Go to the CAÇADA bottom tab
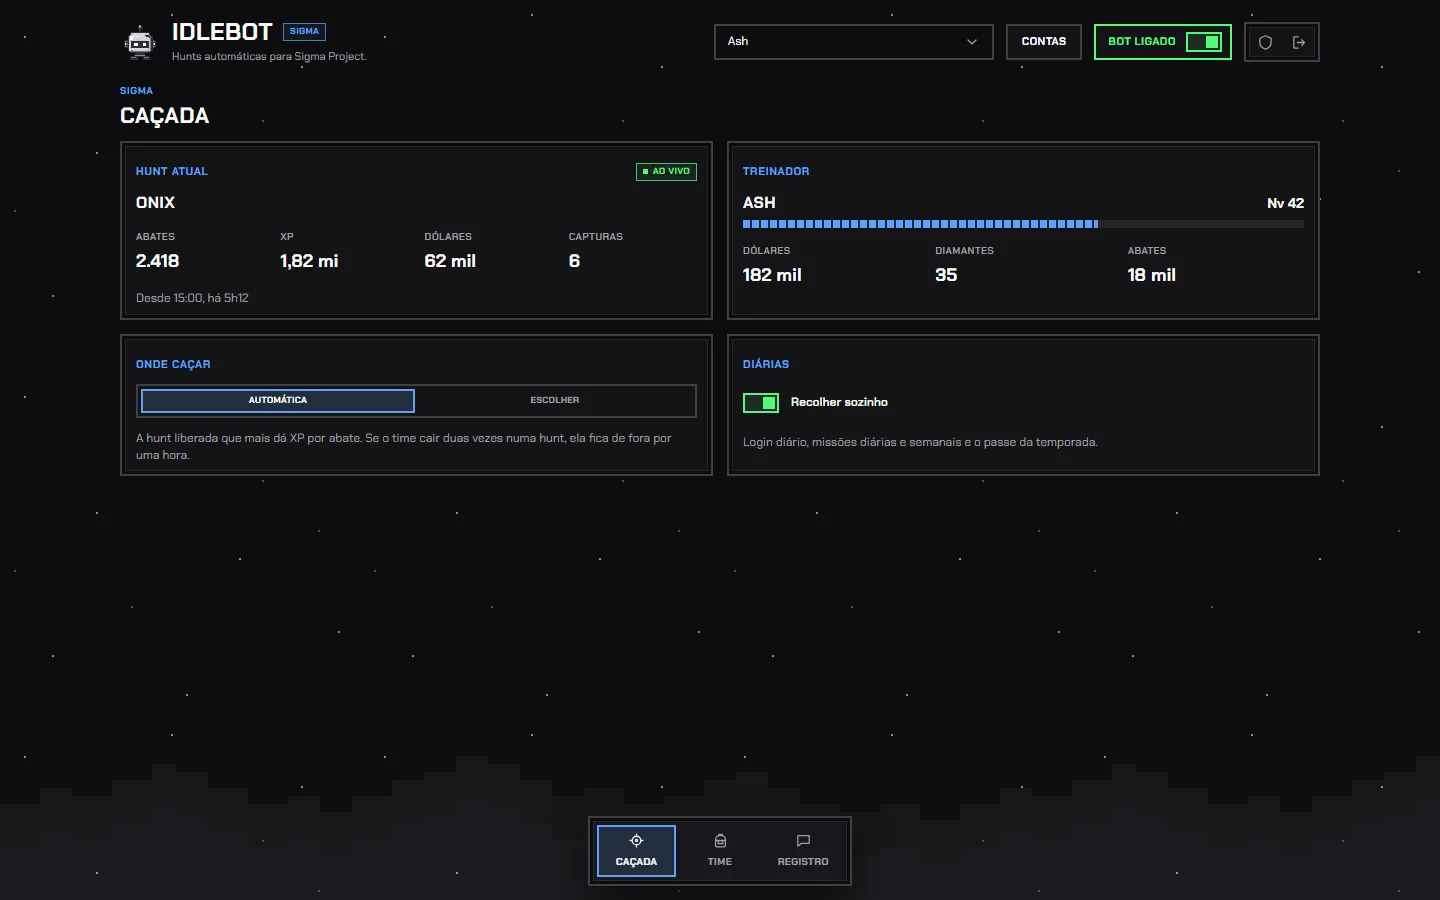Screen dimensions: 1440x900 (x=636, y=851)
